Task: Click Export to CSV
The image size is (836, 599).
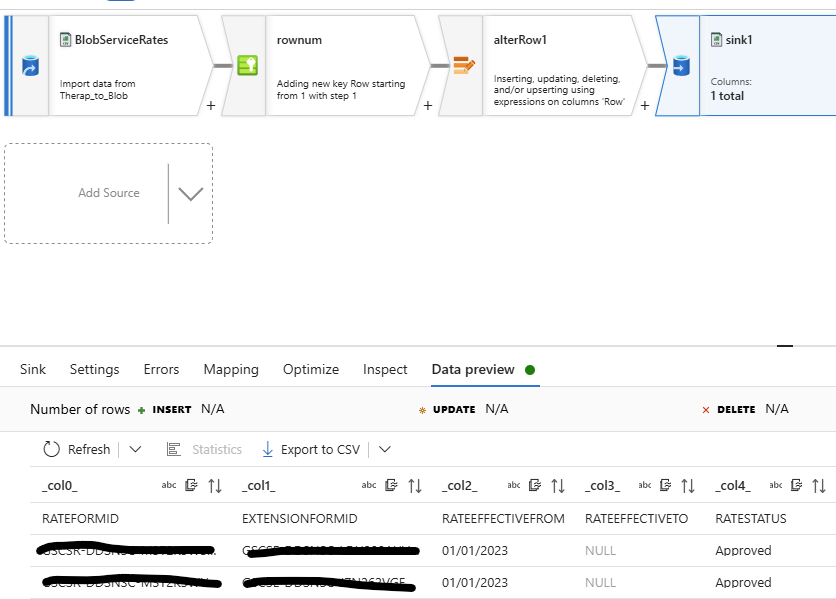Action: pos(311,450)
